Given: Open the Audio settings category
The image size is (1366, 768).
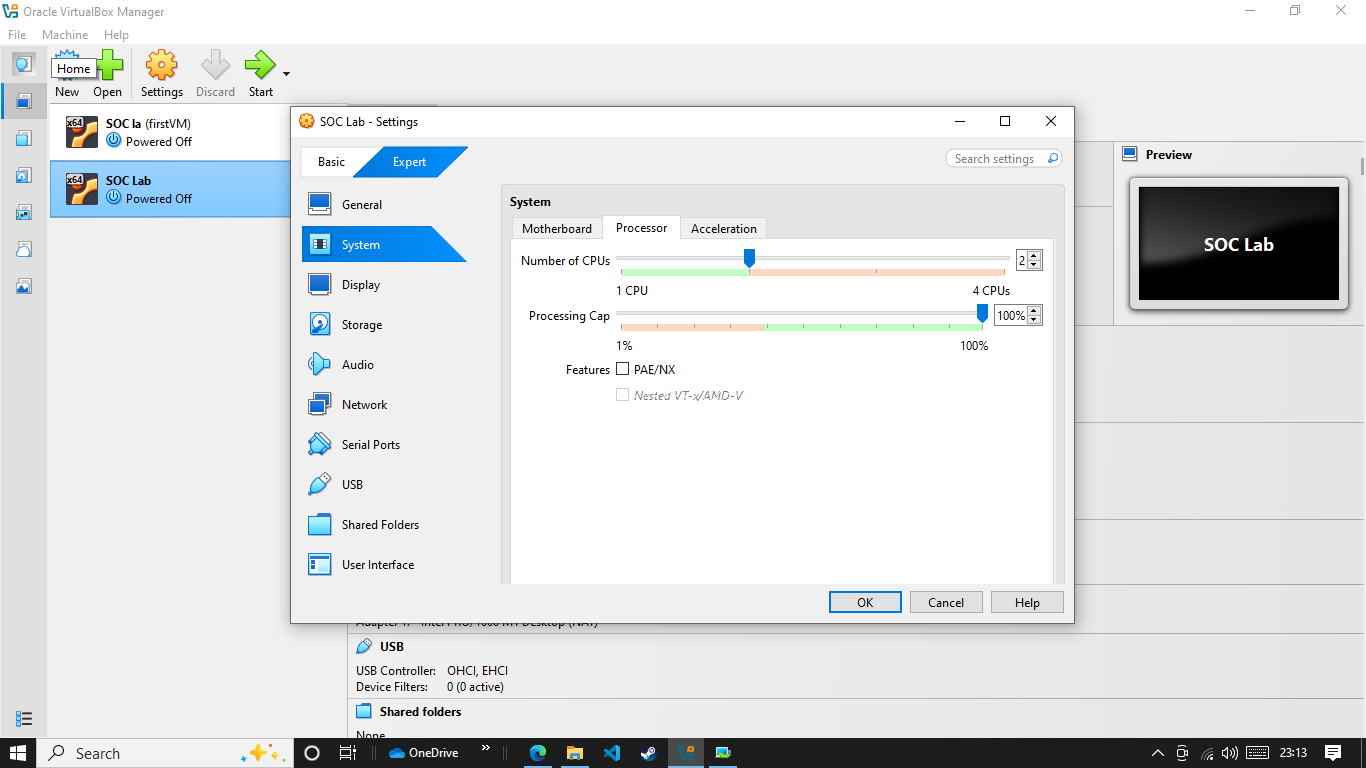Looking at the screenshot, I should (x=384, y=365).
